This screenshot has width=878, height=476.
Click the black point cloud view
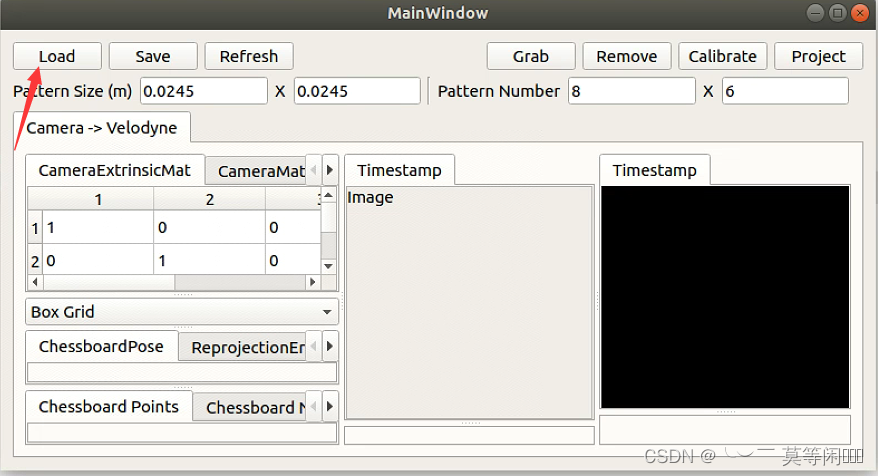725,297
